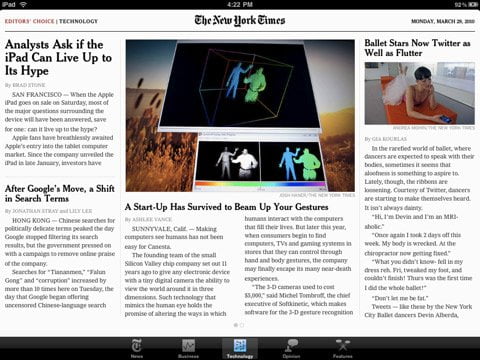Tap the clock in the status bar
The image size is (480, 360).
pyautogui.click(x=240, y=4)
